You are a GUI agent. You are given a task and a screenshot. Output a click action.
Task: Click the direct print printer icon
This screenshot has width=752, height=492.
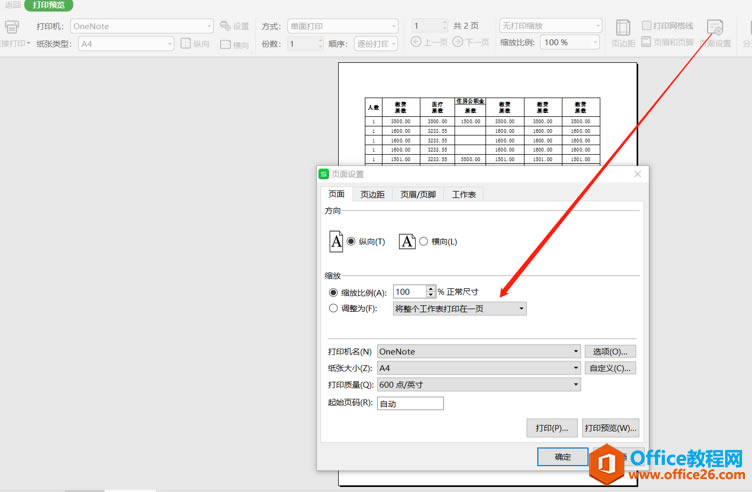tap(11, 28)
